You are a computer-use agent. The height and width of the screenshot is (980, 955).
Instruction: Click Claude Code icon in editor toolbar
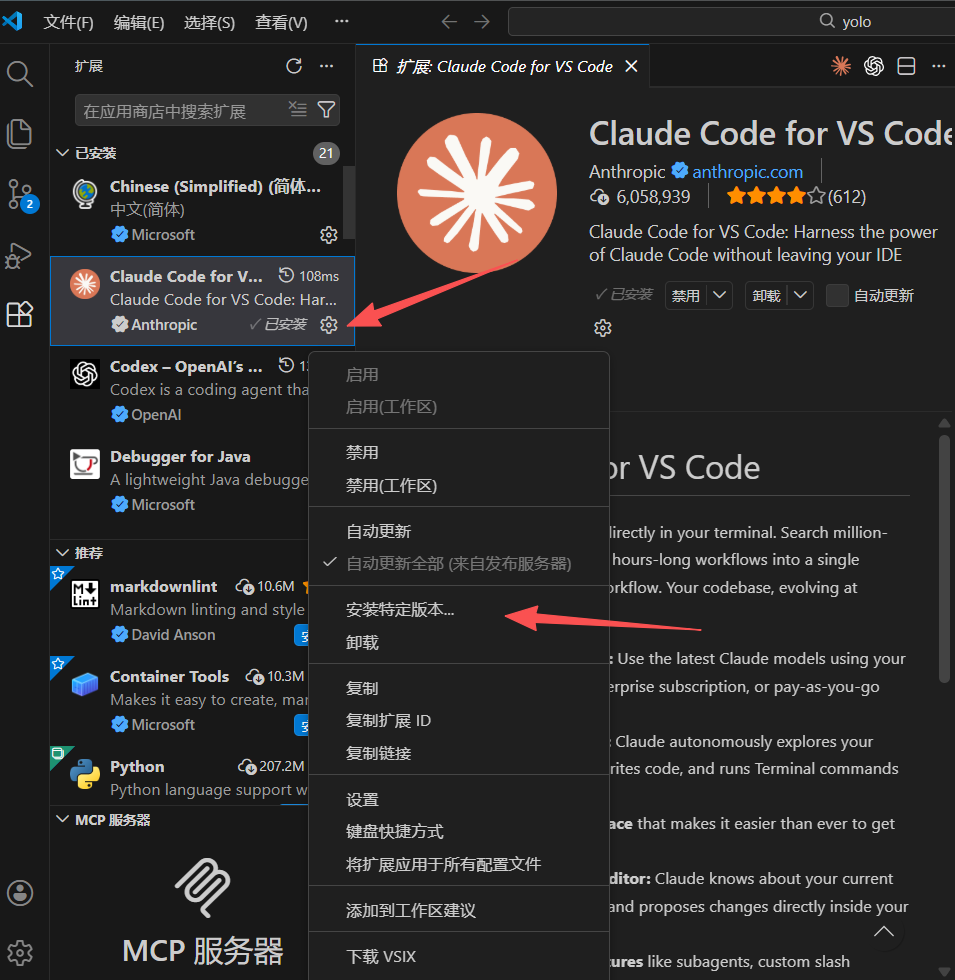(x=841, y=66)
